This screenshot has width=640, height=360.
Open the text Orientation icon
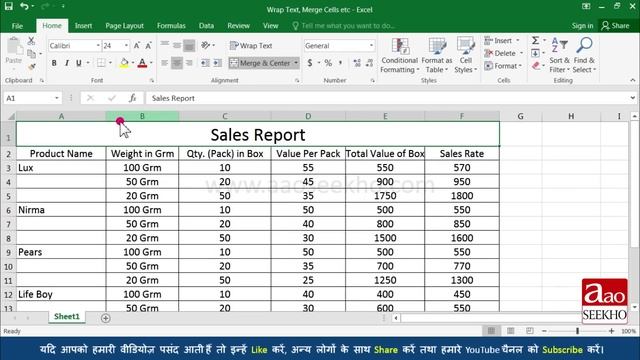(206, 45)
